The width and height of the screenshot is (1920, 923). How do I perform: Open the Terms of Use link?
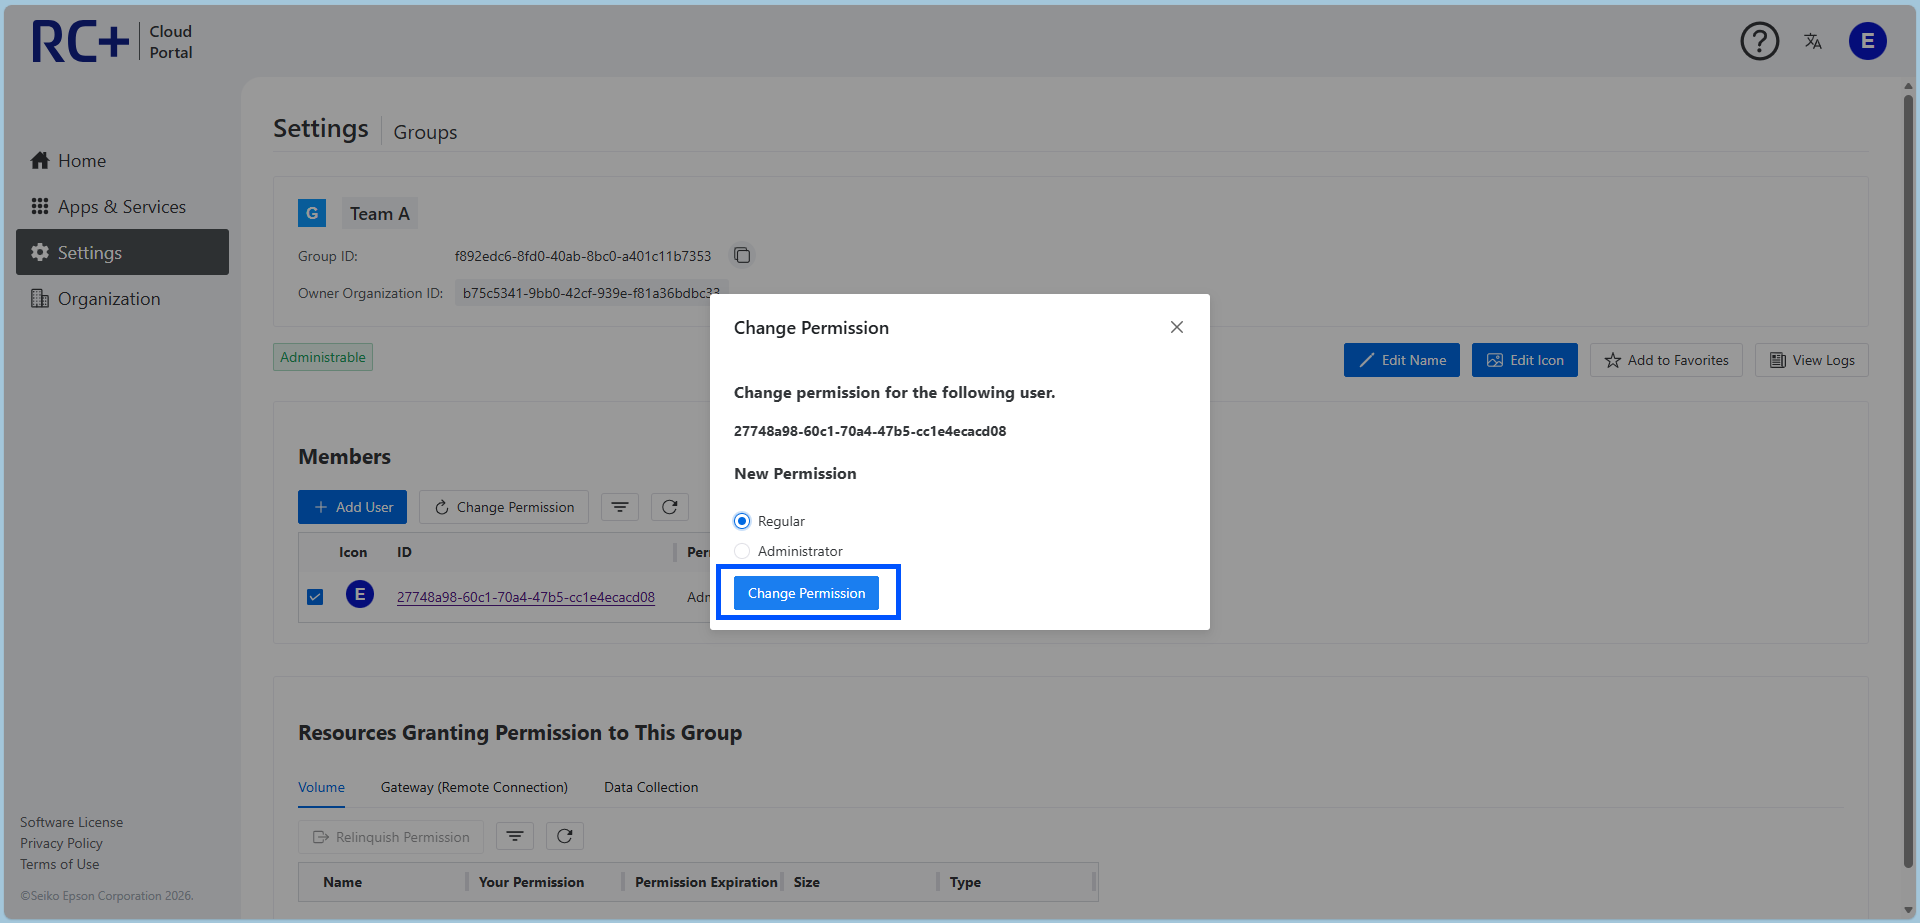pyautogui.click(x=60, y=864)
